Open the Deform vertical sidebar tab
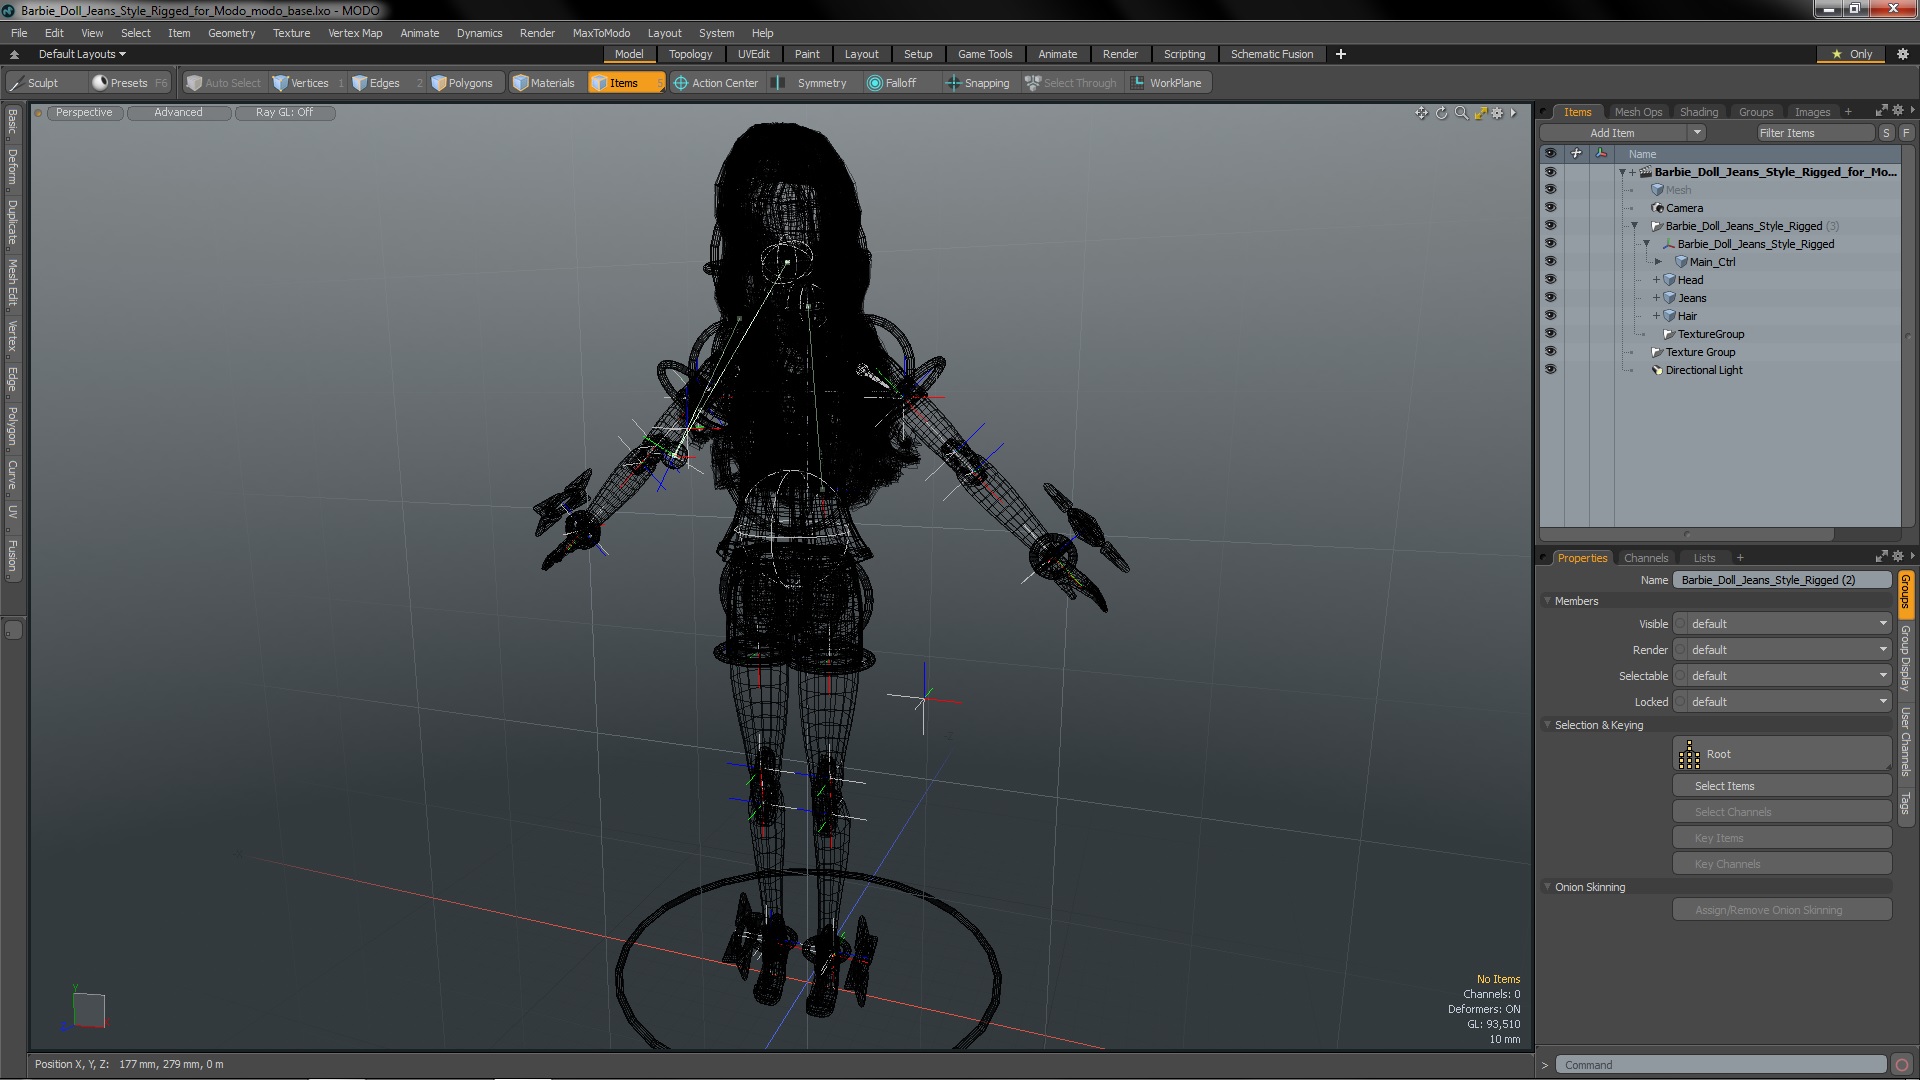 tap(12, 167)
